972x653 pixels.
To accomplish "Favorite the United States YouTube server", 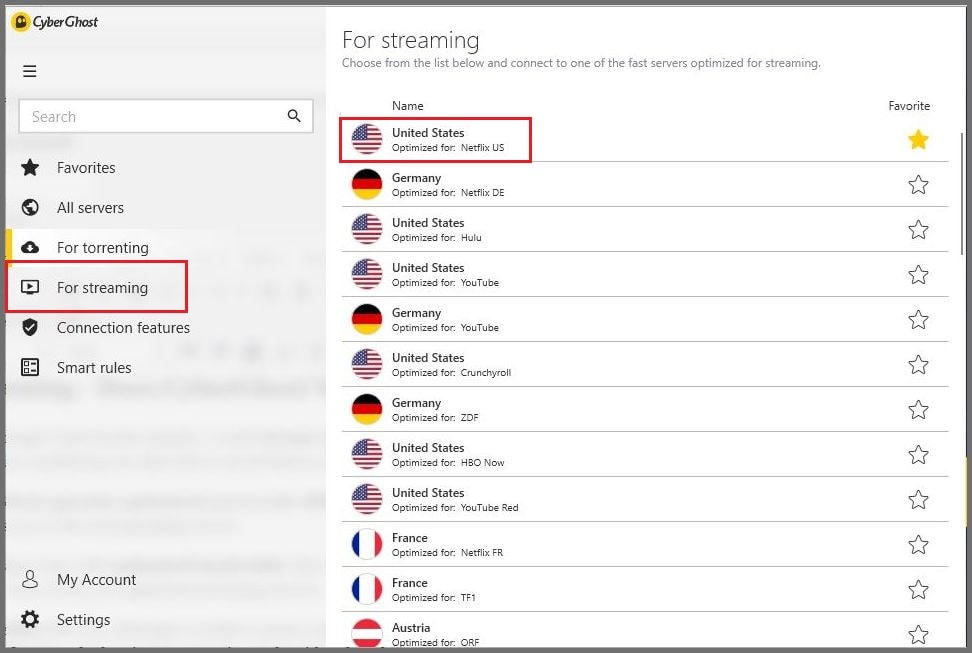I will coord(918,275).
